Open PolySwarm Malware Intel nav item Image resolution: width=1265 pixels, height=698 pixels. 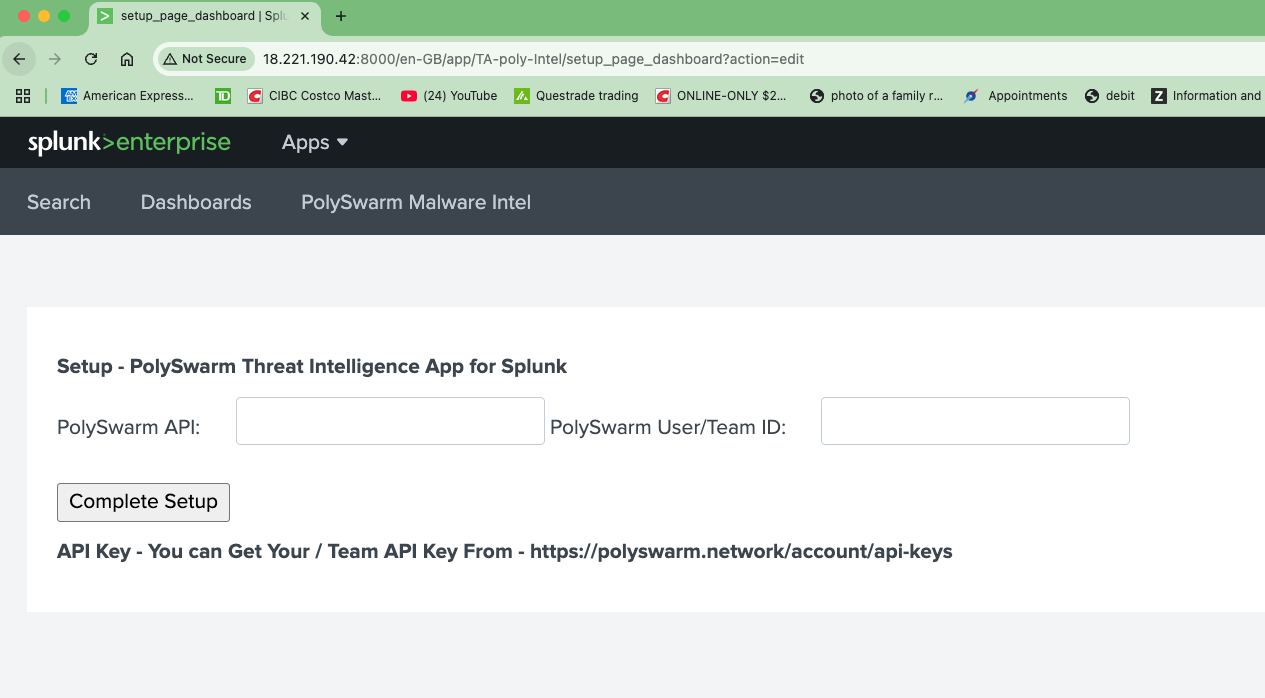click(x=416, y=202)
